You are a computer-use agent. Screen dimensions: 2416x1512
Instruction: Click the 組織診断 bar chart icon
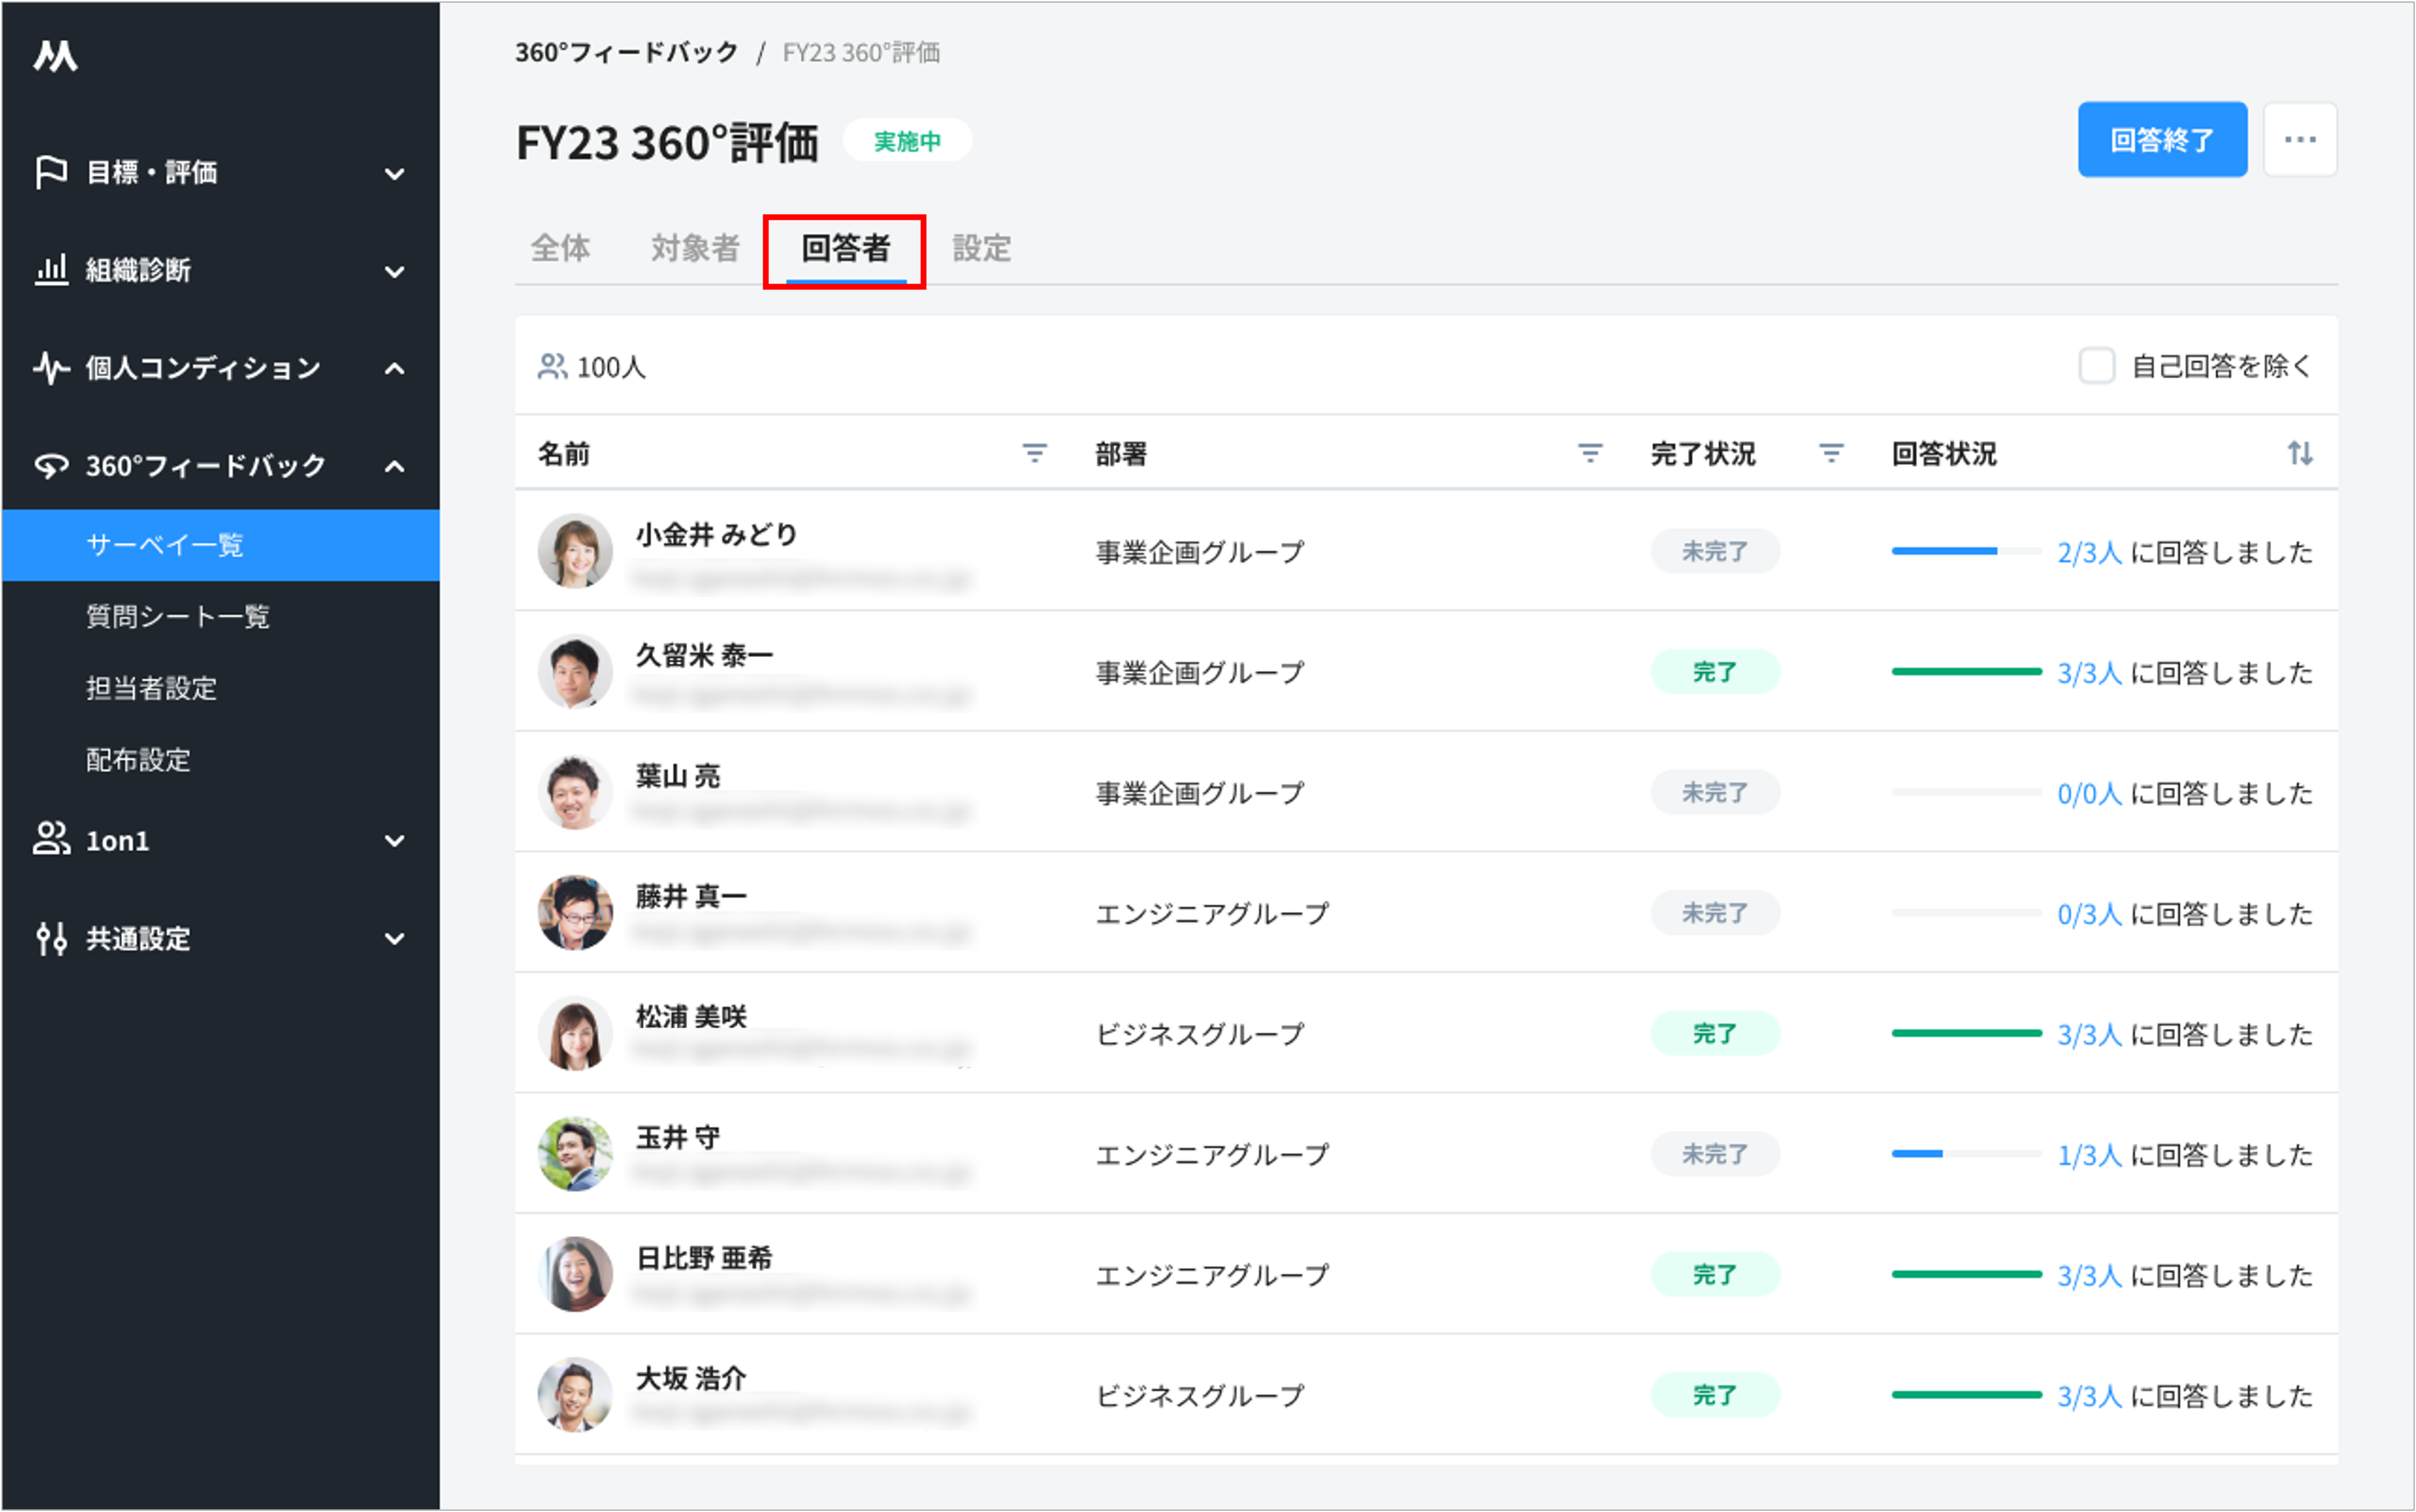coord(51,270)
